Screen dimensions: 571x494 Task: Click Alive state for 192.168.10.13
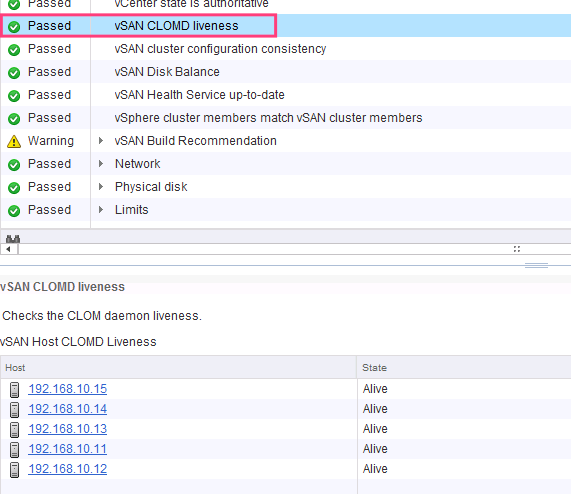(x=375, y=429)
